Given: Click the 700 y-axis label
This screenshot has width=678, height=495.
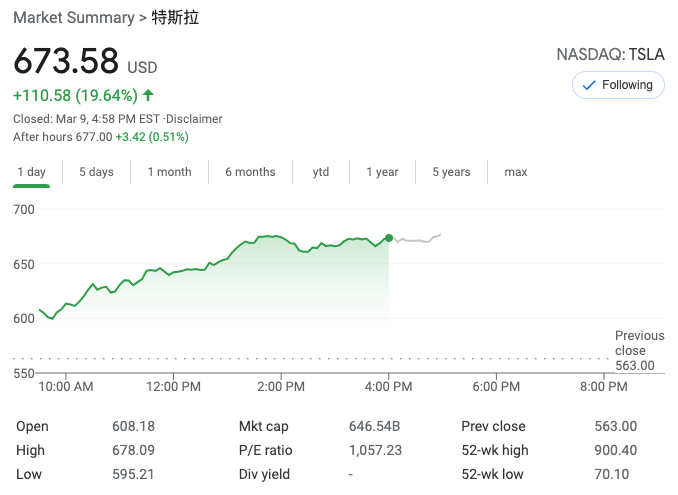Looking at the screenshot, I should (x=24, y=210).
